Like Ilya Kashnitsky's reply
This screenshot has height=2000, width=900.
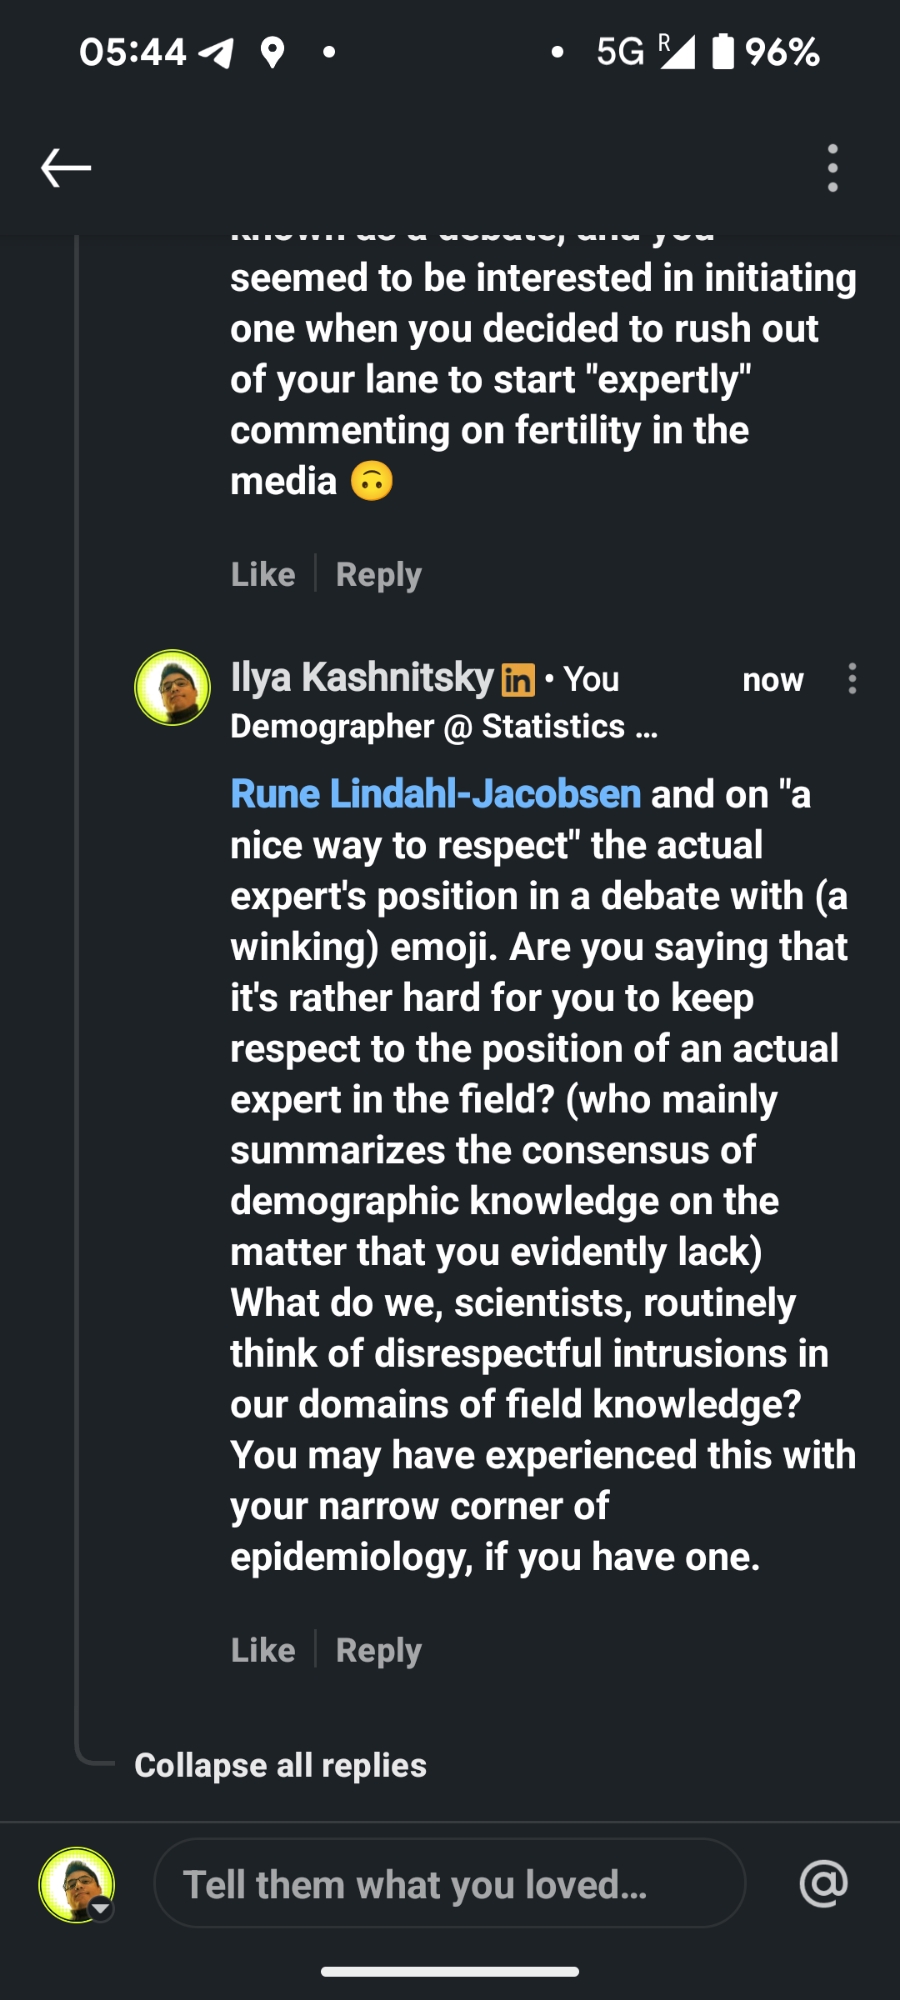[x=263, y=1650]
